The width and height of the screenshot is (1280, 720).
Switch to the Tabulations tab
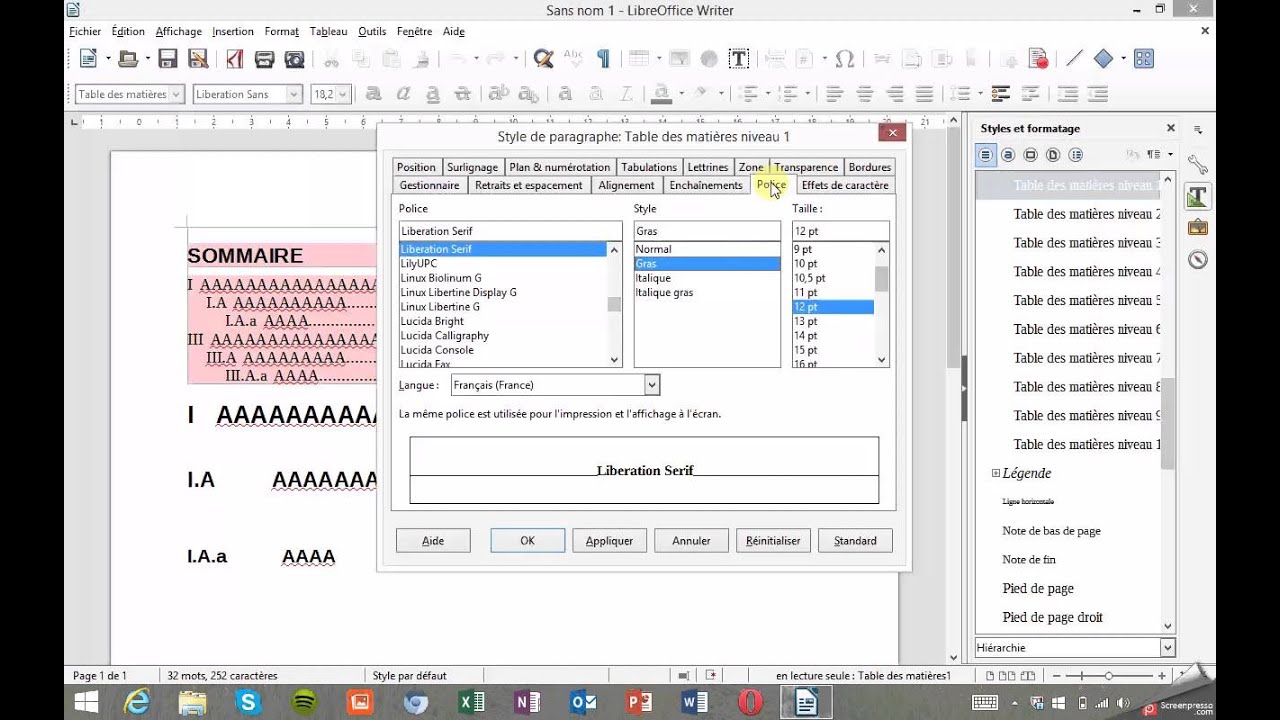648,167
